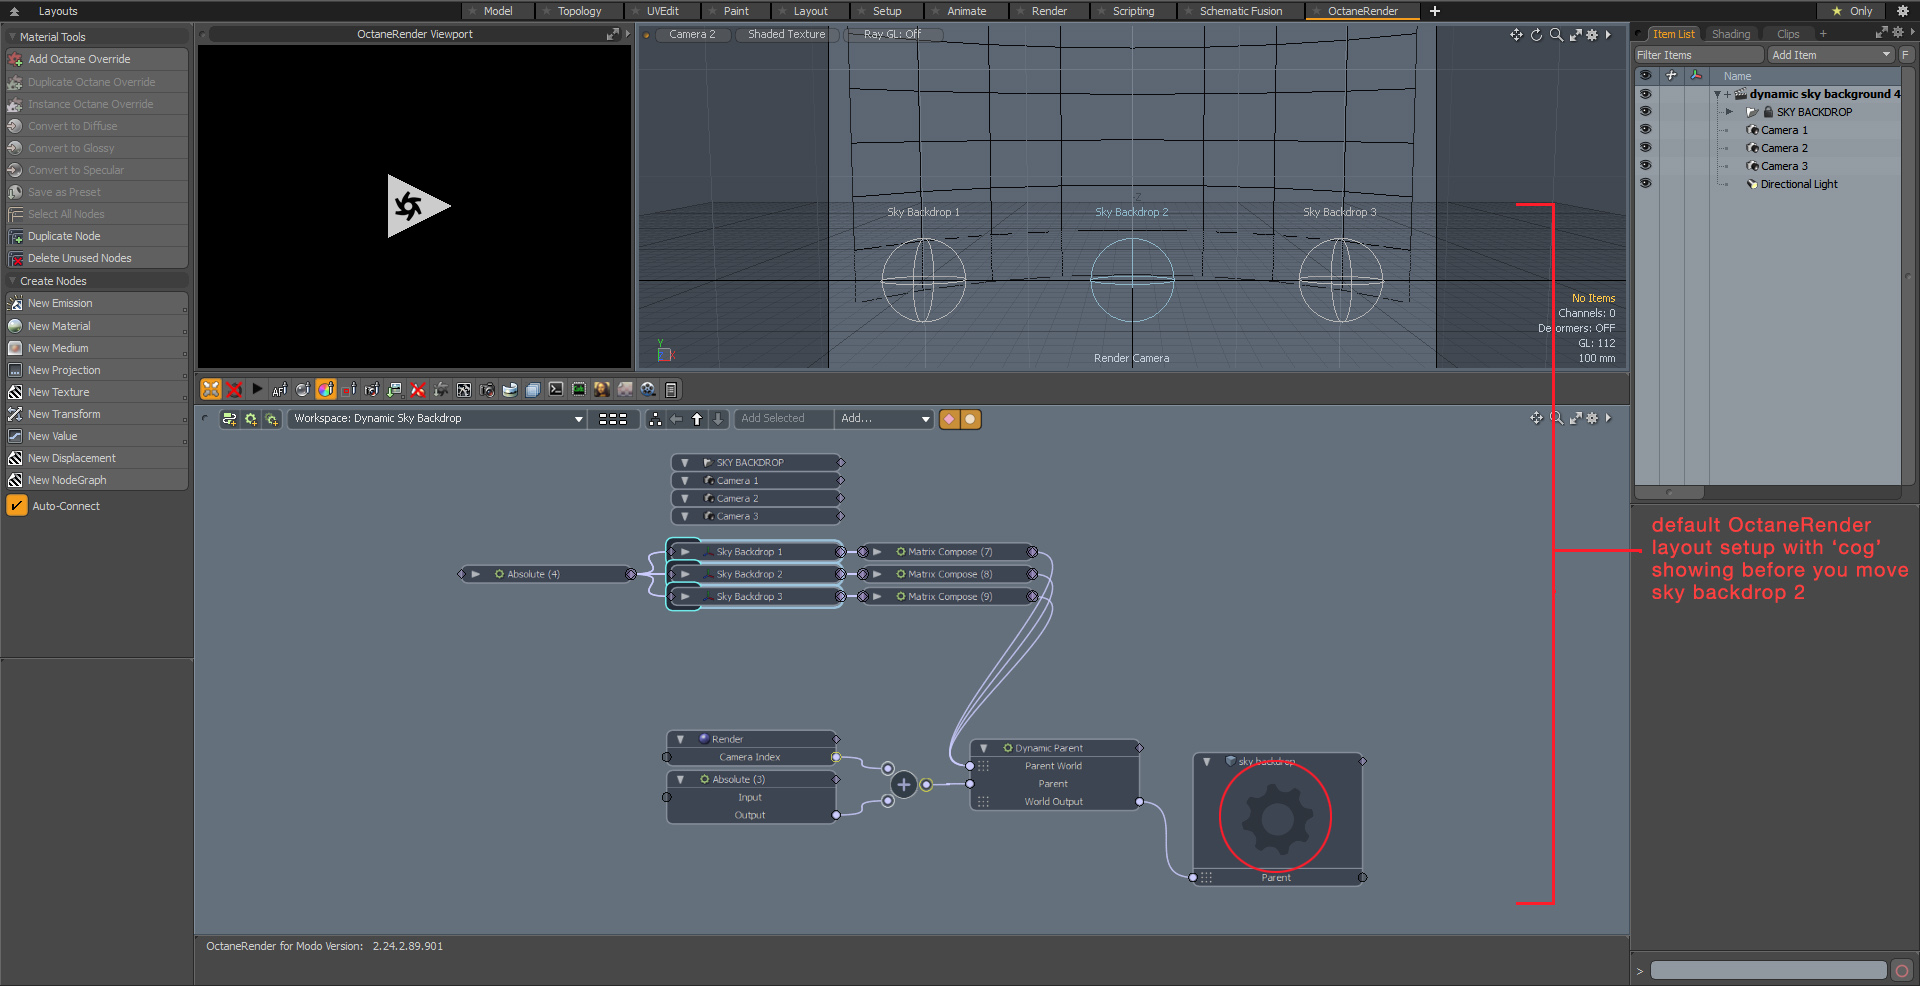
Task: Toggle the Auto-Connect checkbox
Action: click(17, 506)
